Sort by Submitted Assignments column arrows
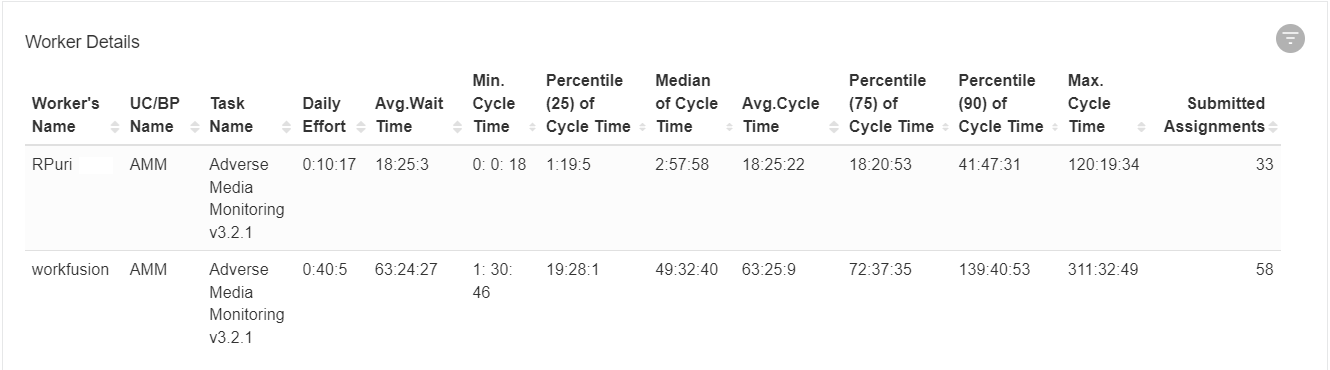Viewport: 1330px width, 370px height. point(1273,127)
